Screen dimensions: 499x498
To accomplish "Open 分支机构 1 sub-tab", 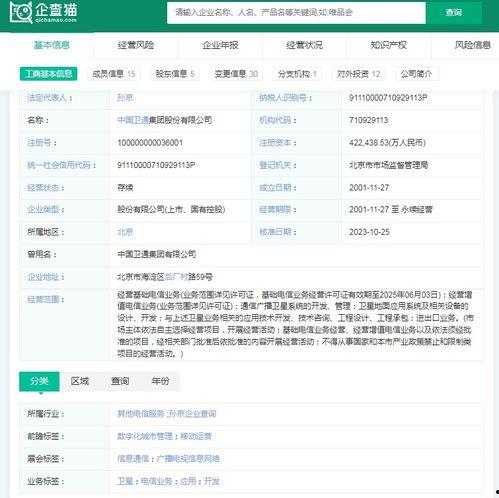I will click(297, 74).
